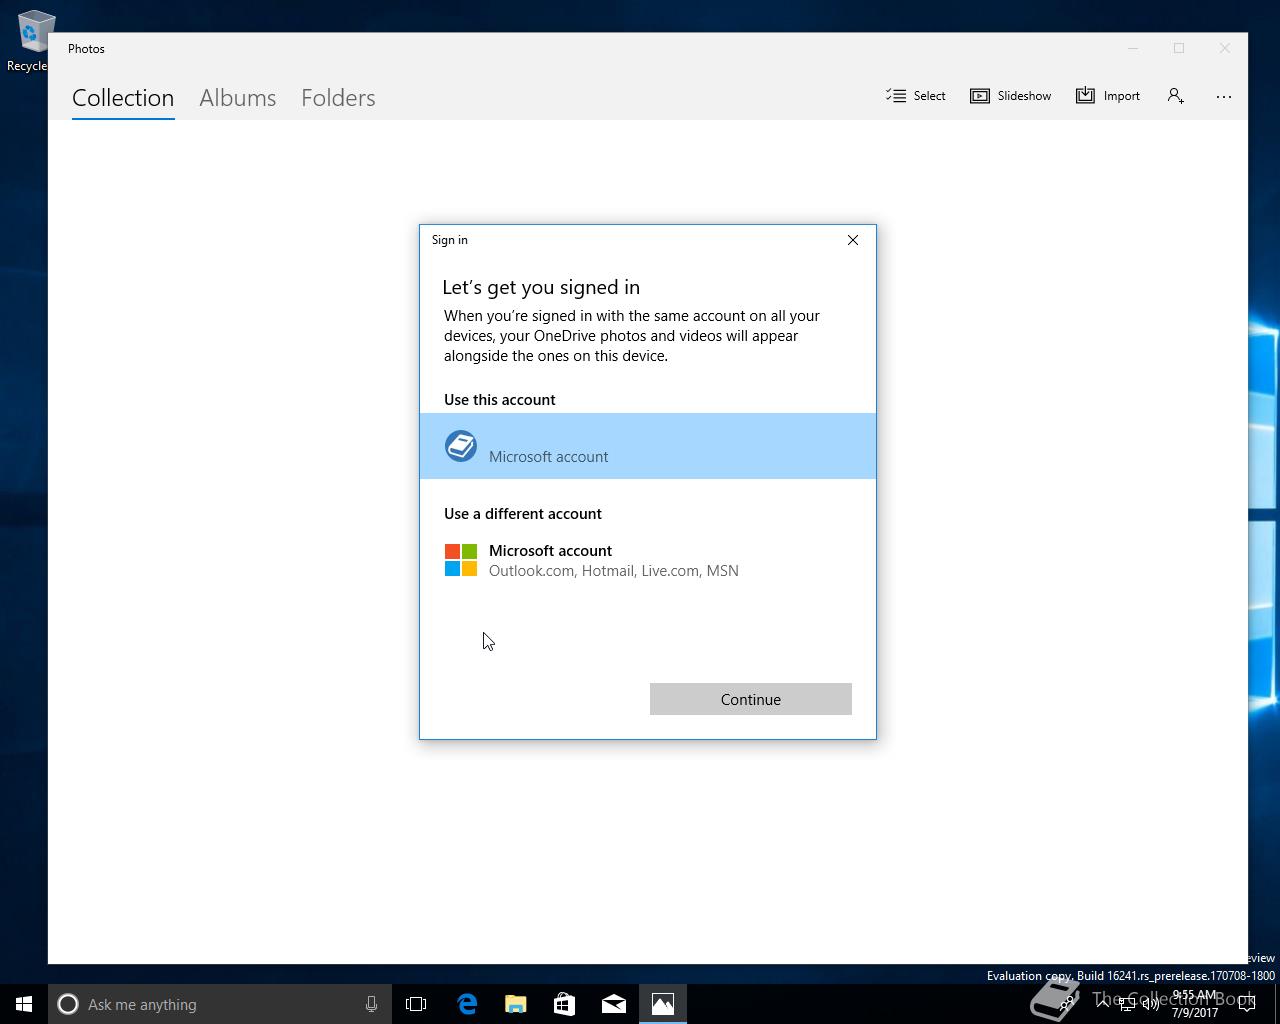This screenshot has height=1024, width=1280.
Task: Maximize the Photos window
Action: (1179, 48)
